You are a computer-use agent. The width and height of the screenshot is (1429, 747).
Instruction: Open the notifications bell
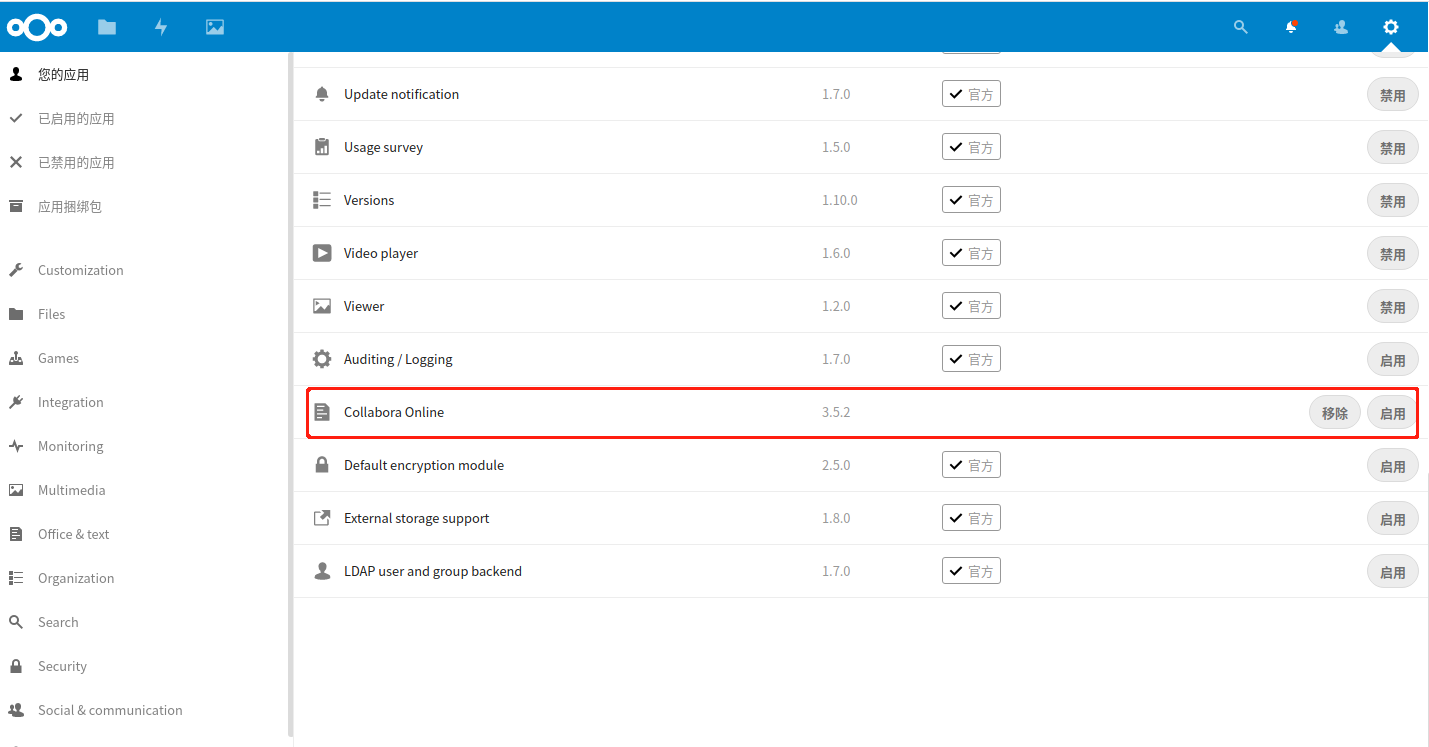[x=1290, y=27]
